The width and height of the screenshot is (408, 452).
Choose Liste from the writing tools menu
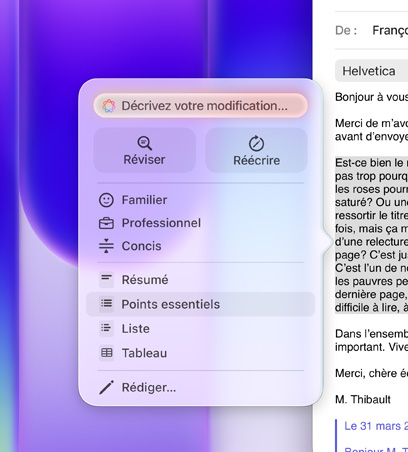pos(200,329)
